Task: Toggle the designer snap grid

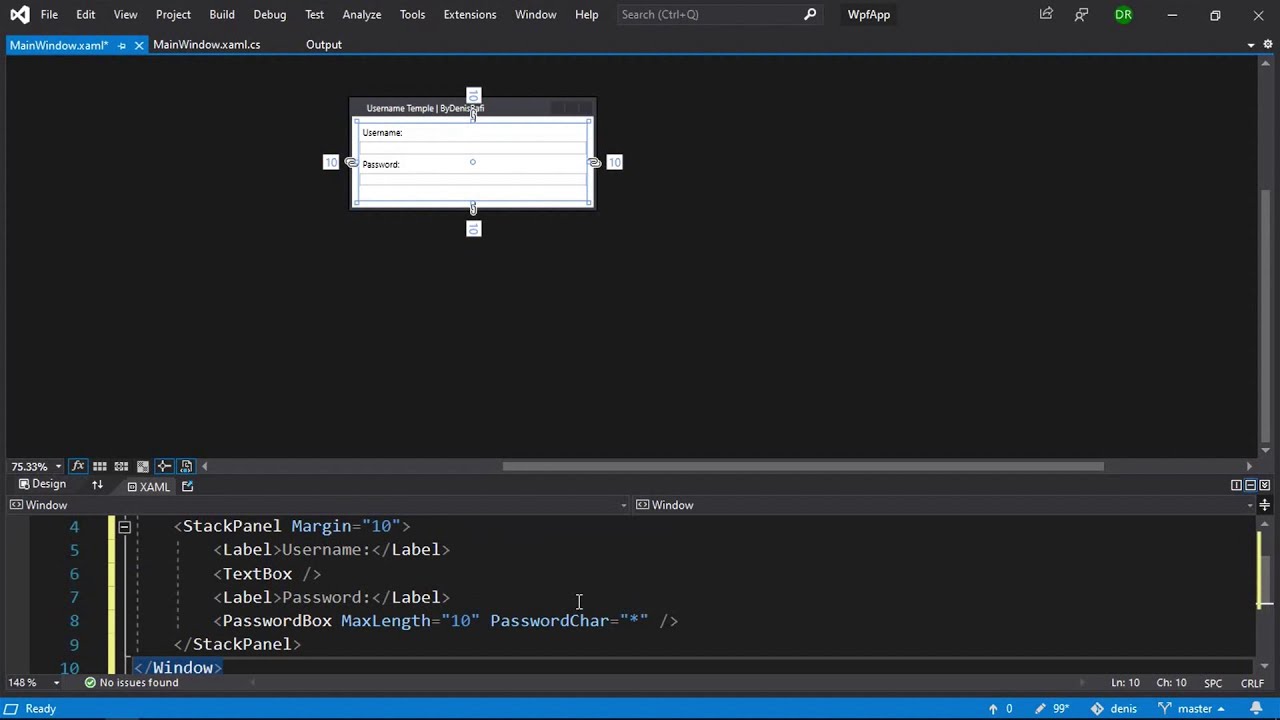Action: (x=99, y=466)
